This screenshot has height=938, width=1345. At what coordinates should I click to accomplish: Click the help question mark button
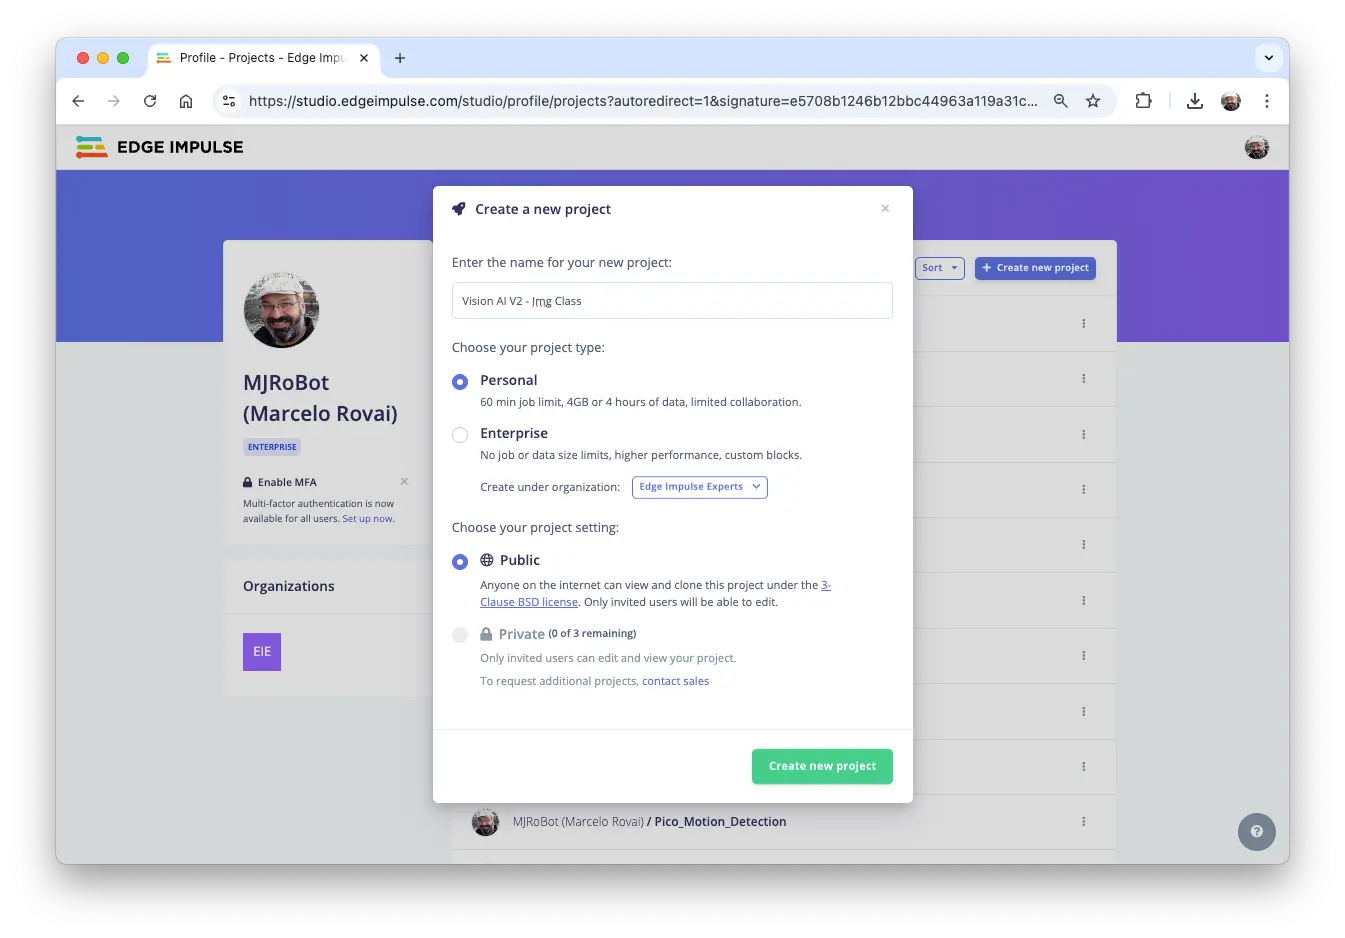[1256, 831]
